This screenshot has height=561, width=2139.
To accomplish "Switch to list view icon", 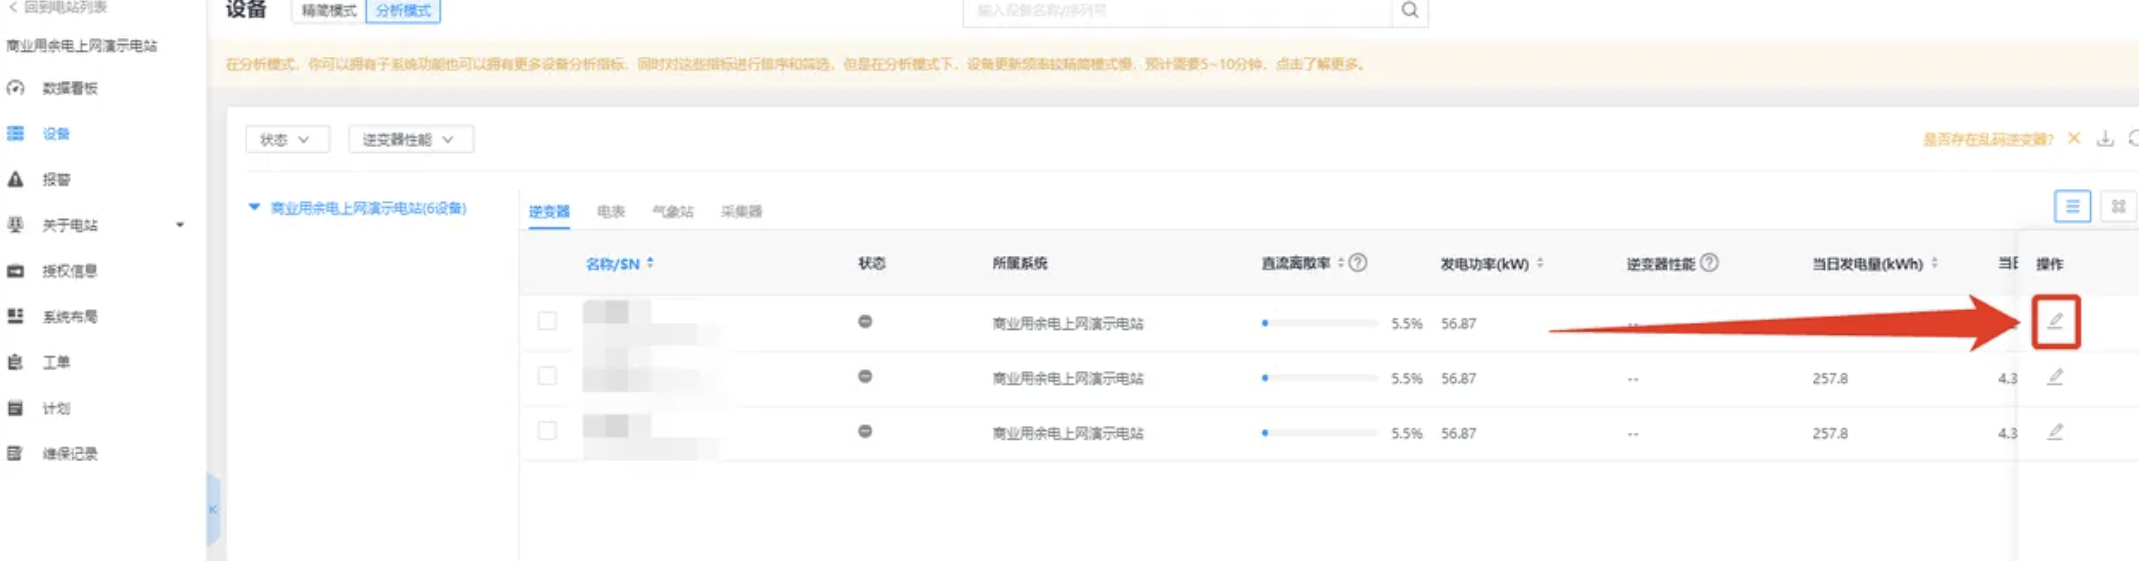I will pyautogui.click(x=2072, y=206).
